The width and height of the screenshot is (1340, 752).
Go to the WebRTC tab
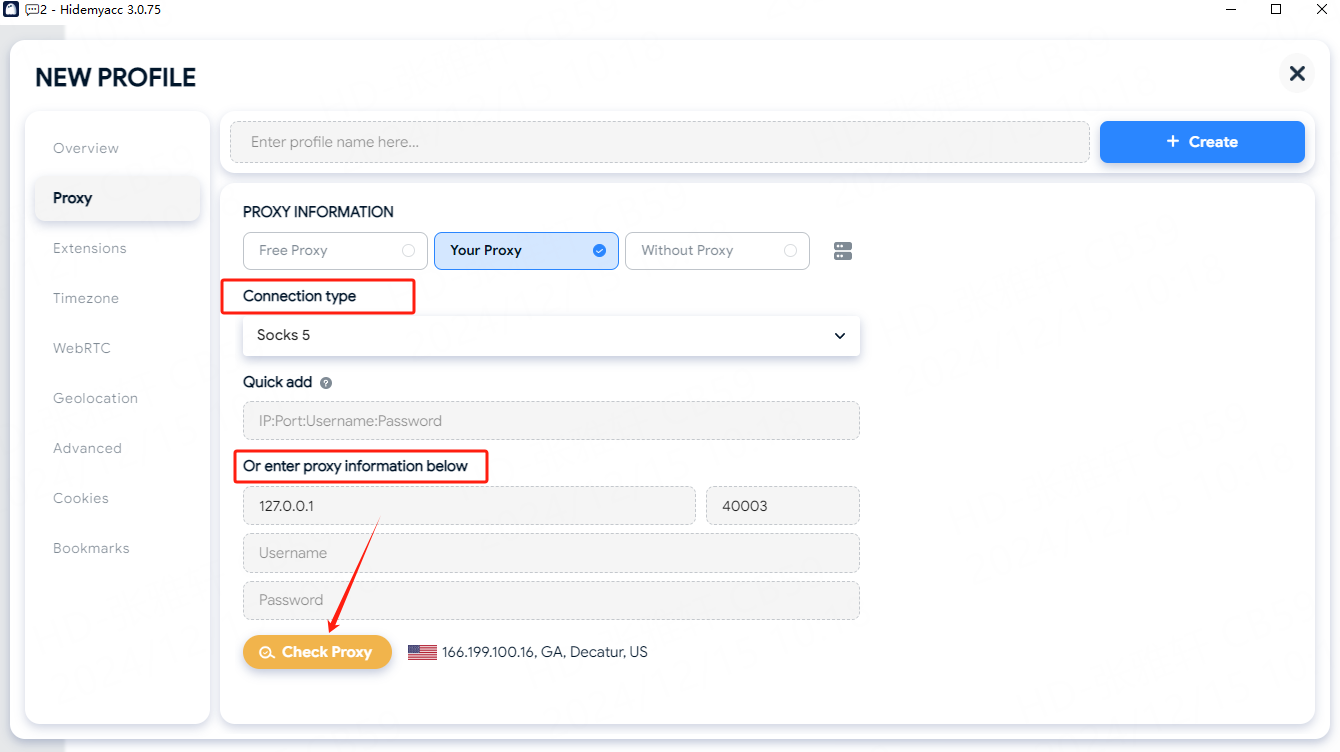click(x=82, y=348)
